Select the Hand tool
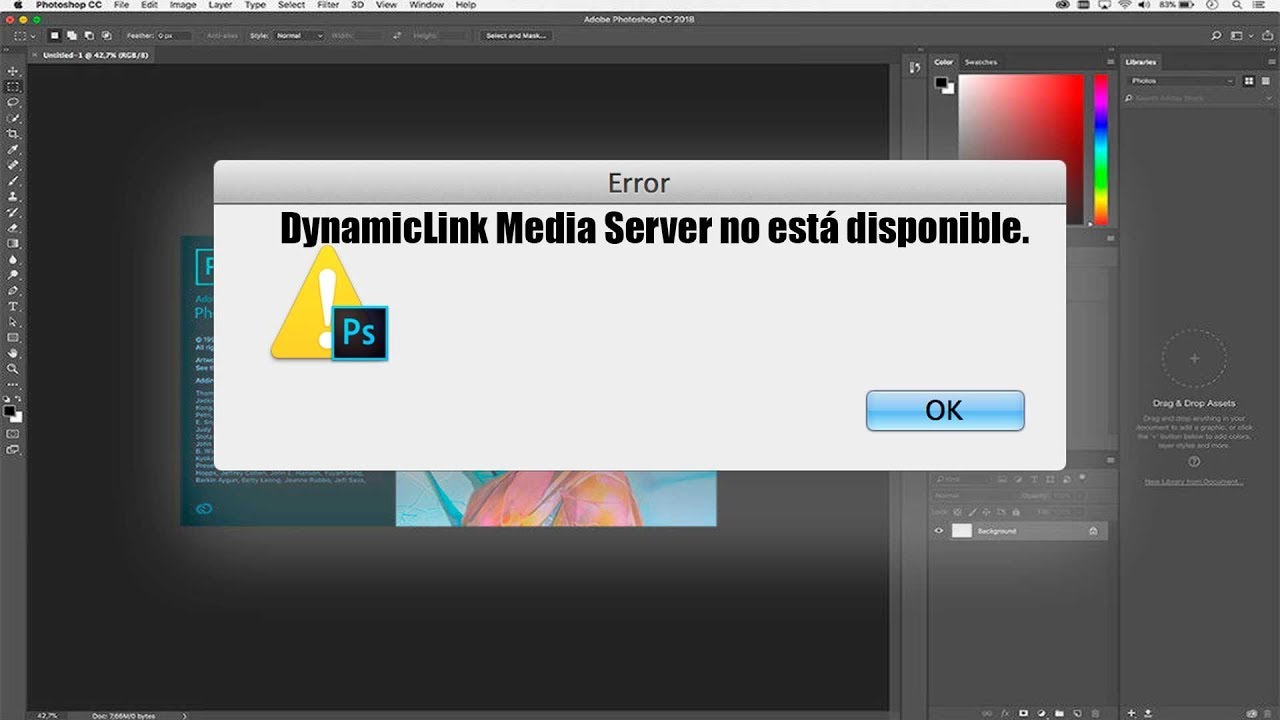 (13, 353)
